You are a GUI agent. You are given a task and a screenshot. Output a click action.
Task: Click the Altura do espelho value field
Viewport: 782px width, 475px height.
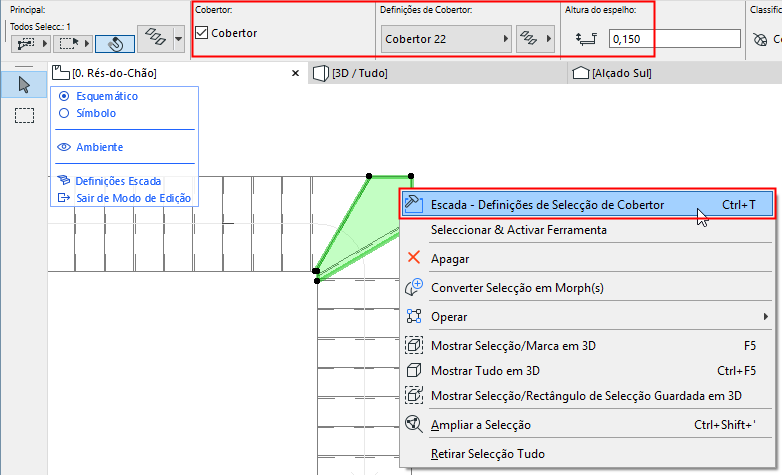(x=674, y=39)
